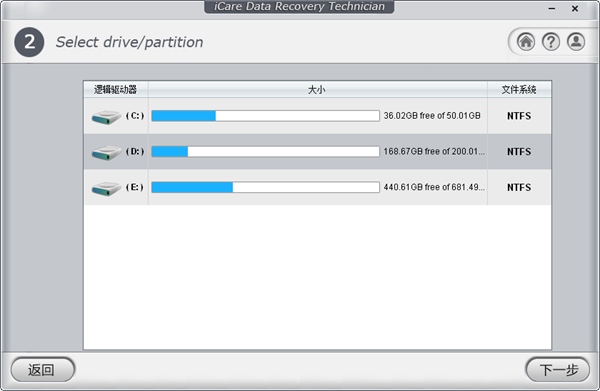This screenshot has width=600, height=391.
Task: Click the step 2 circle badge
Action: coord(29,42)
